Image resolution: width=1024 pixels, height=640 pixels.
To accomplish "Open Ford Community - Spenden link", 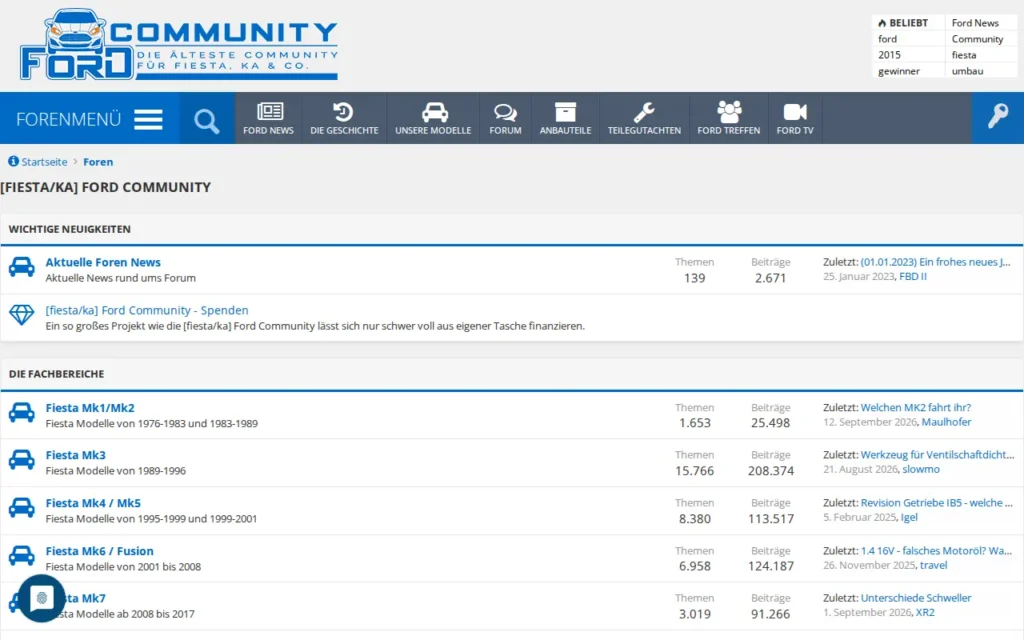I will click(147, 310).
